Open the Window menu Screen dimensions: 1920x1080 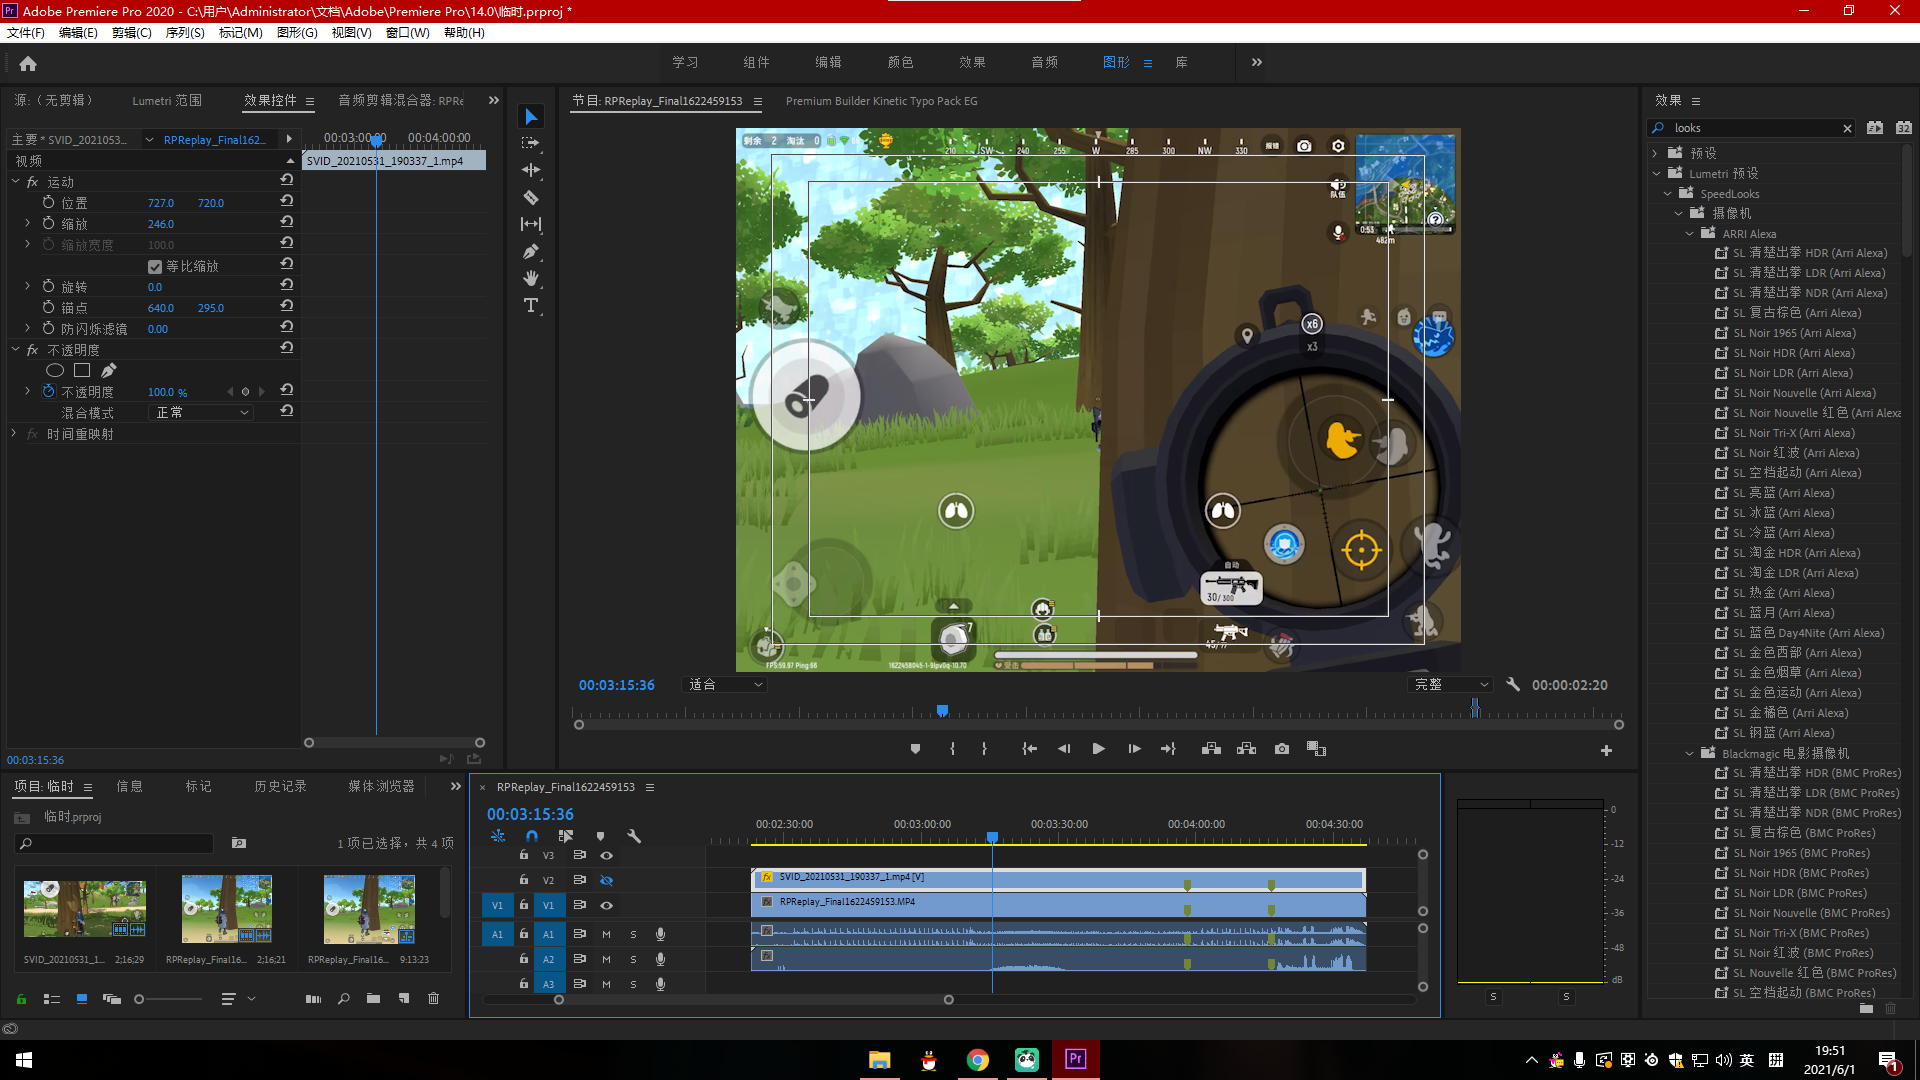pyautogui.click(x=408, y=33)
